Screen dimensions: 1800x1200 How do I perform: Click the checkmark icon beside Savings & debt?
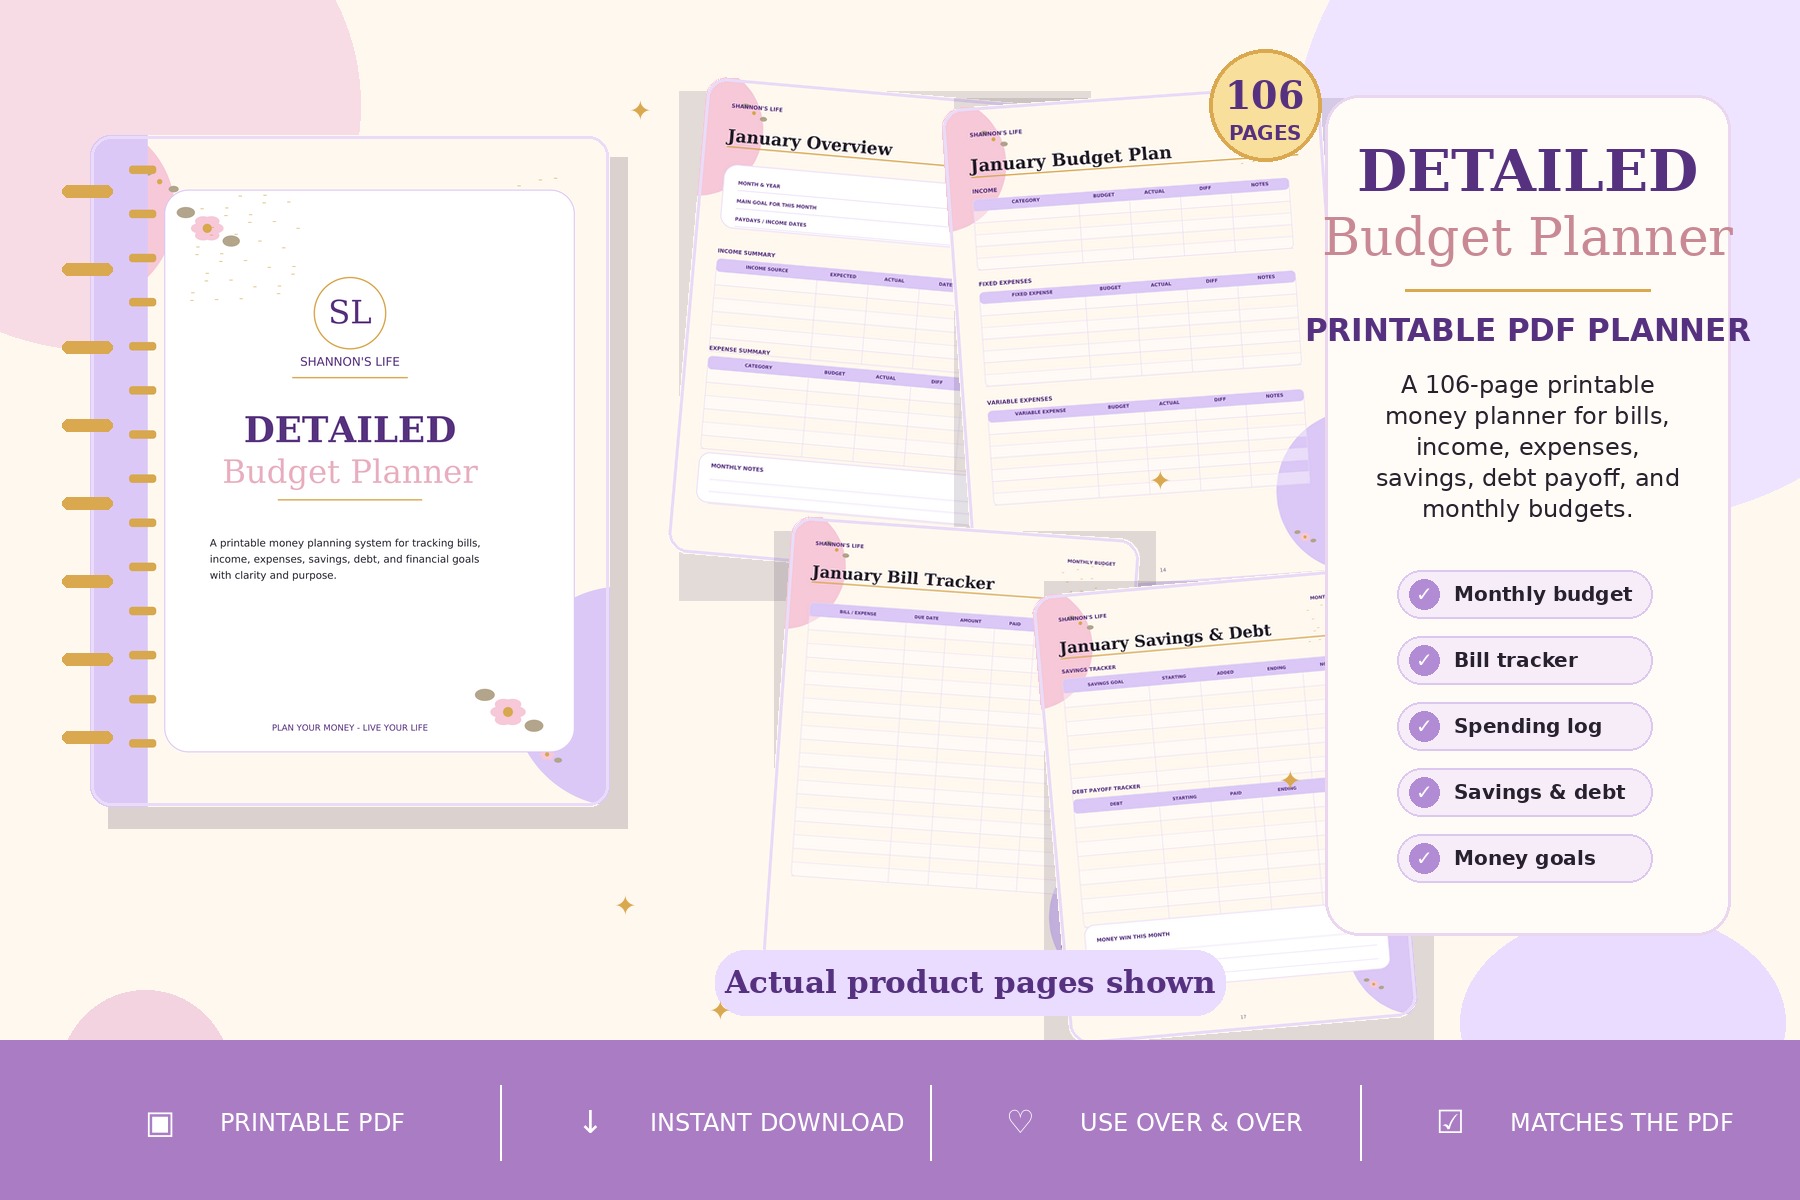point(1424,793)
